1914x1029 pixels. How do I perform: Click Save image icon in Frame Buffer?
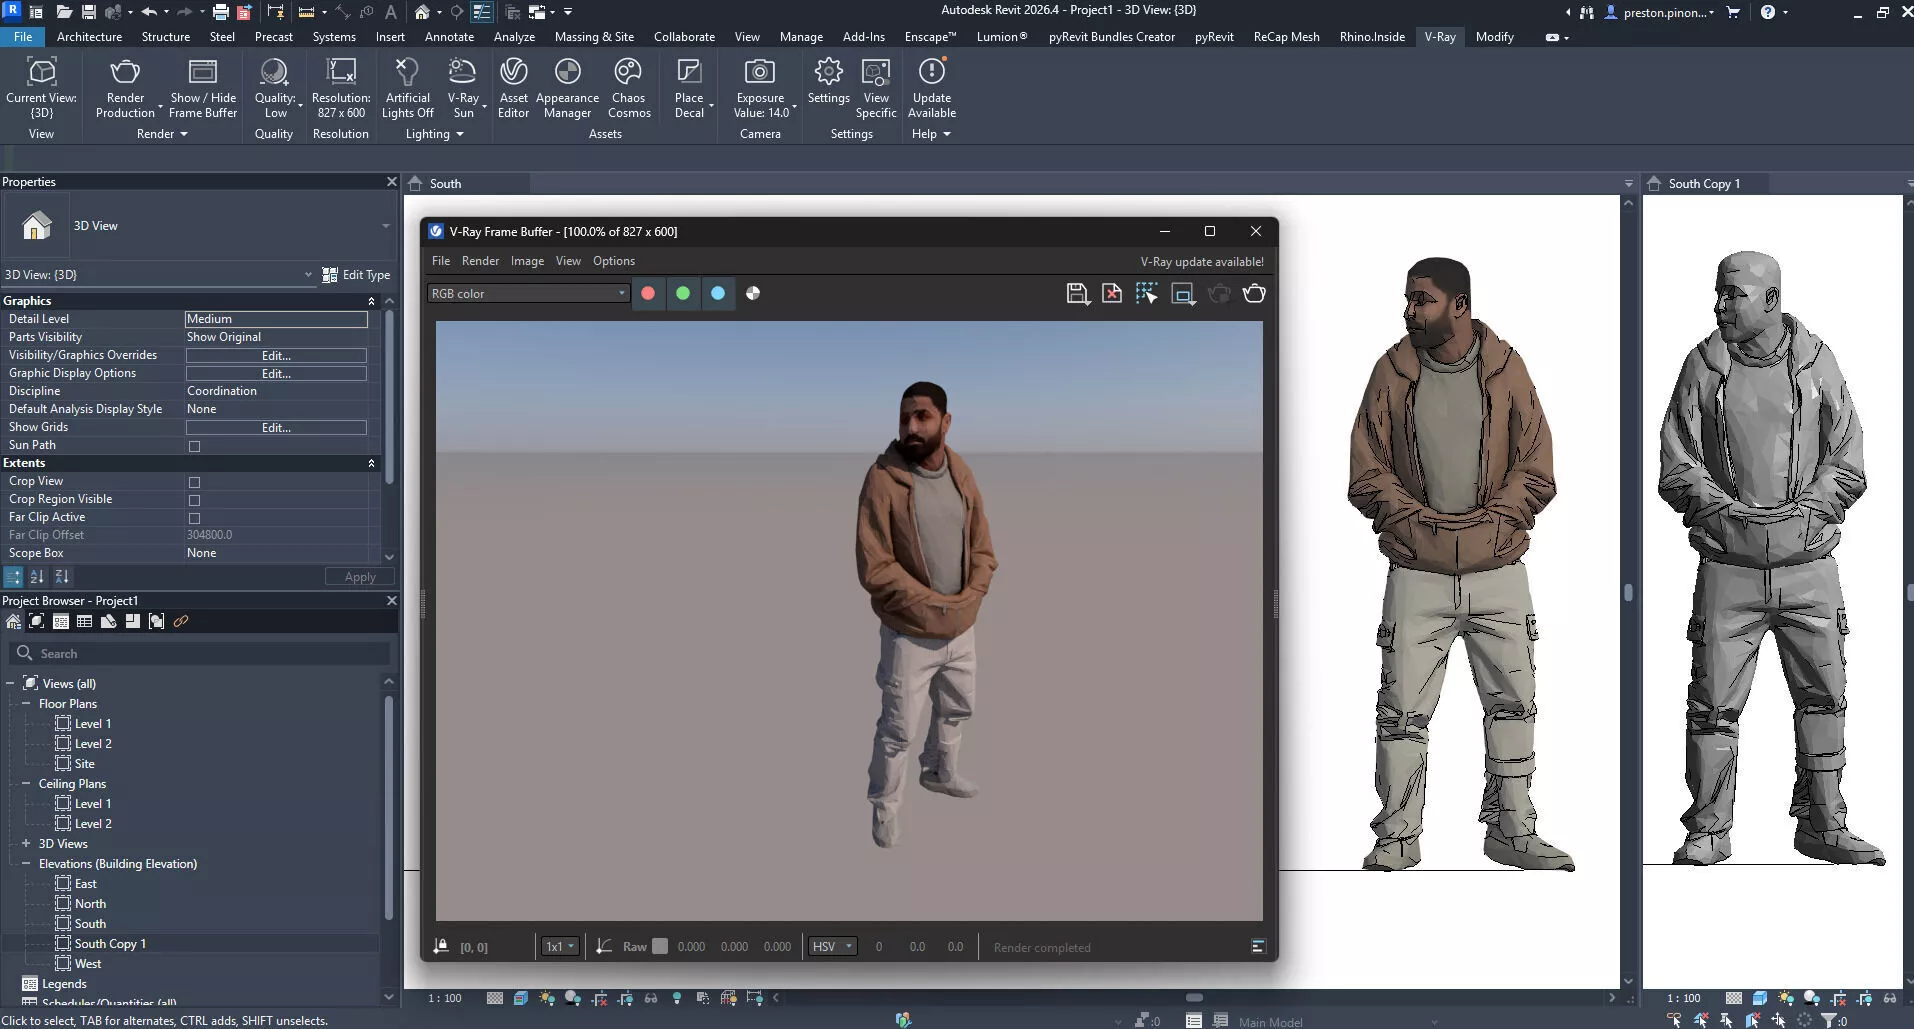coord(1077,293)
